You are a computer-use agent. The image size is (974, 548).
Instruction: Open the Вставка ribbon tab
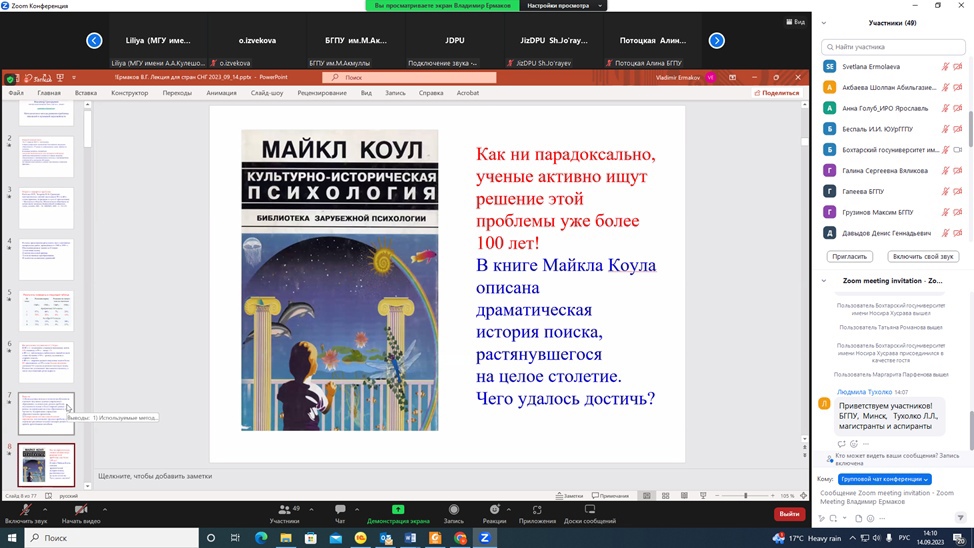coord(86,93)
